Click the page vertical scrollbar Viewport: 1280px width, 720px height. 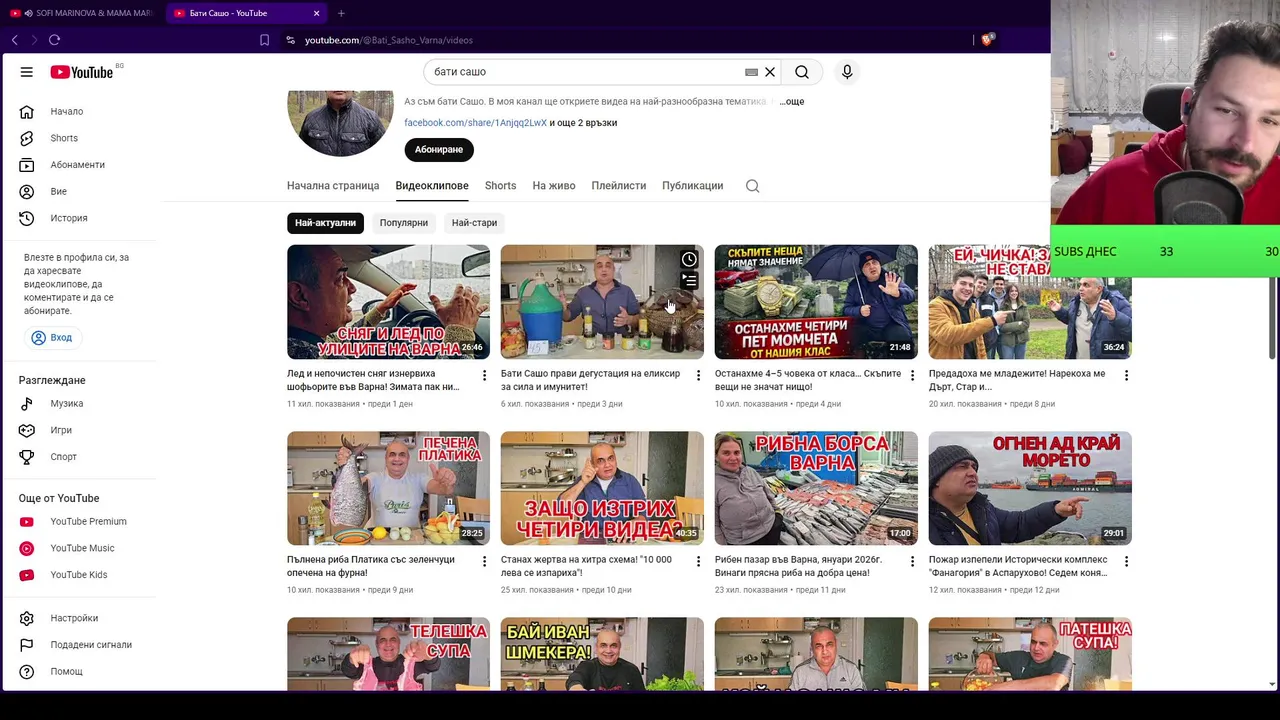coord(1272,320)
